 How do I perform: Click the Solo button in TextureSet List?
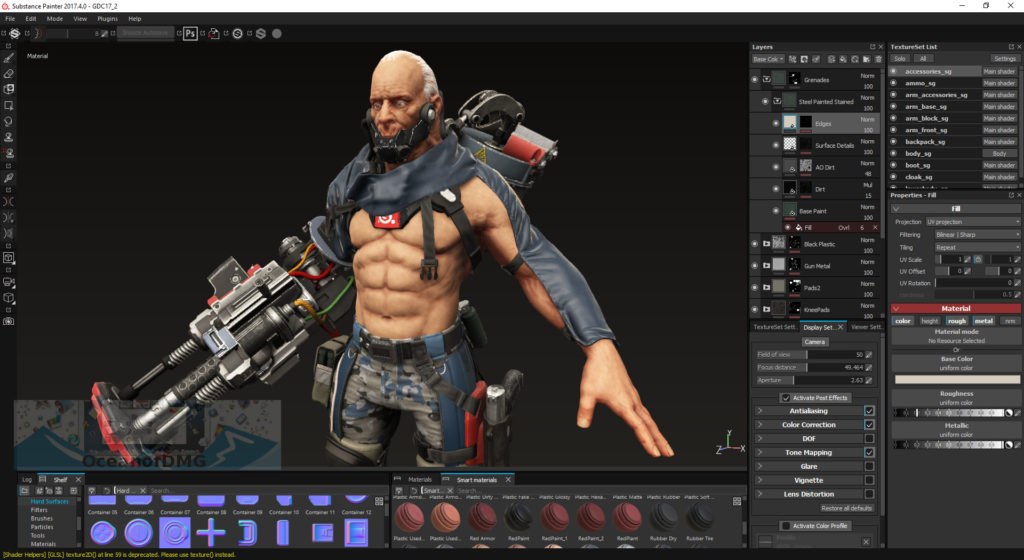pyautogui.click(x=900, y=59)
